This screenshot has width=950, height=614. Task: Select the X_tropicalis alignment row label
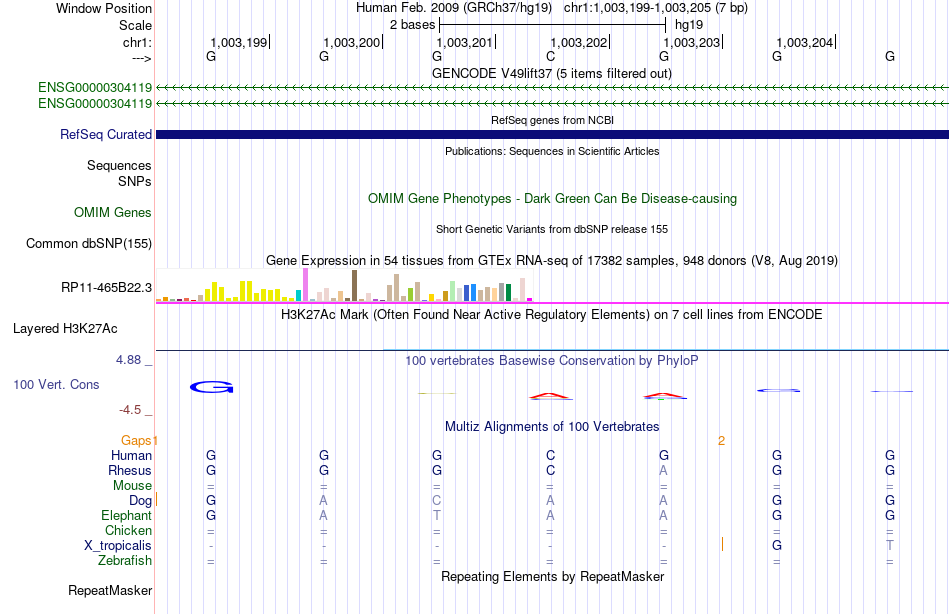coord(118,546)
